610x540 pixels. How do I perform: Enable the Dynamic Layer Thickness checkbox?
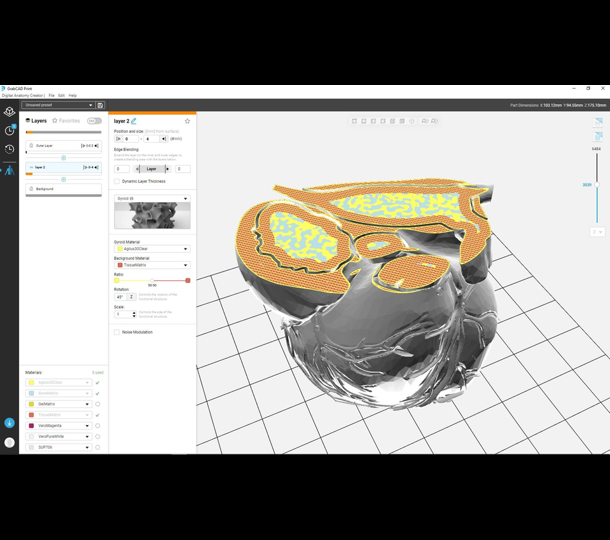(117, 181)
